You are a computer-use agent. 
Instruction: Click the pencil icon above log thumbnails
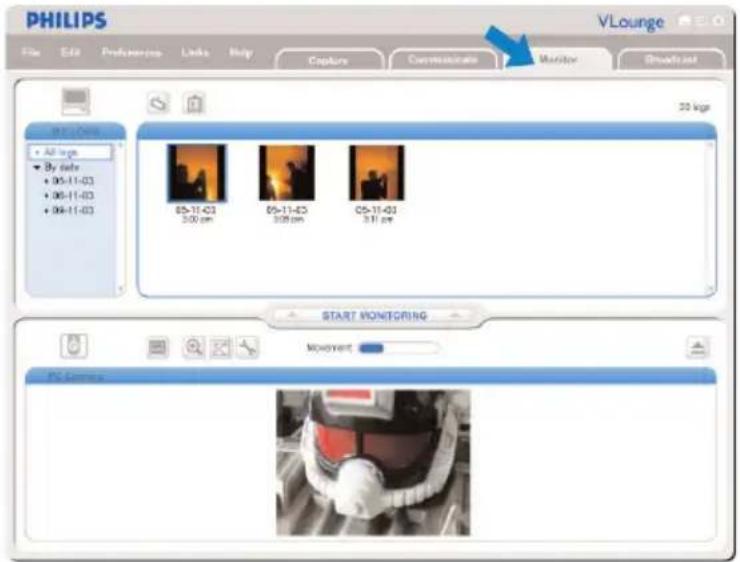point(158,103)
